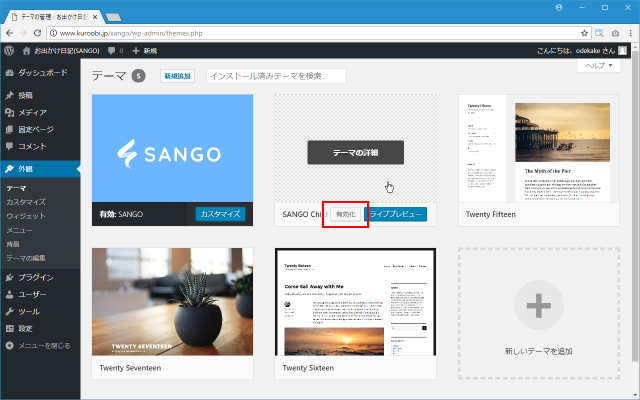
Task: Open 固定ページ in the sidebar
Action: coord(40,129)
